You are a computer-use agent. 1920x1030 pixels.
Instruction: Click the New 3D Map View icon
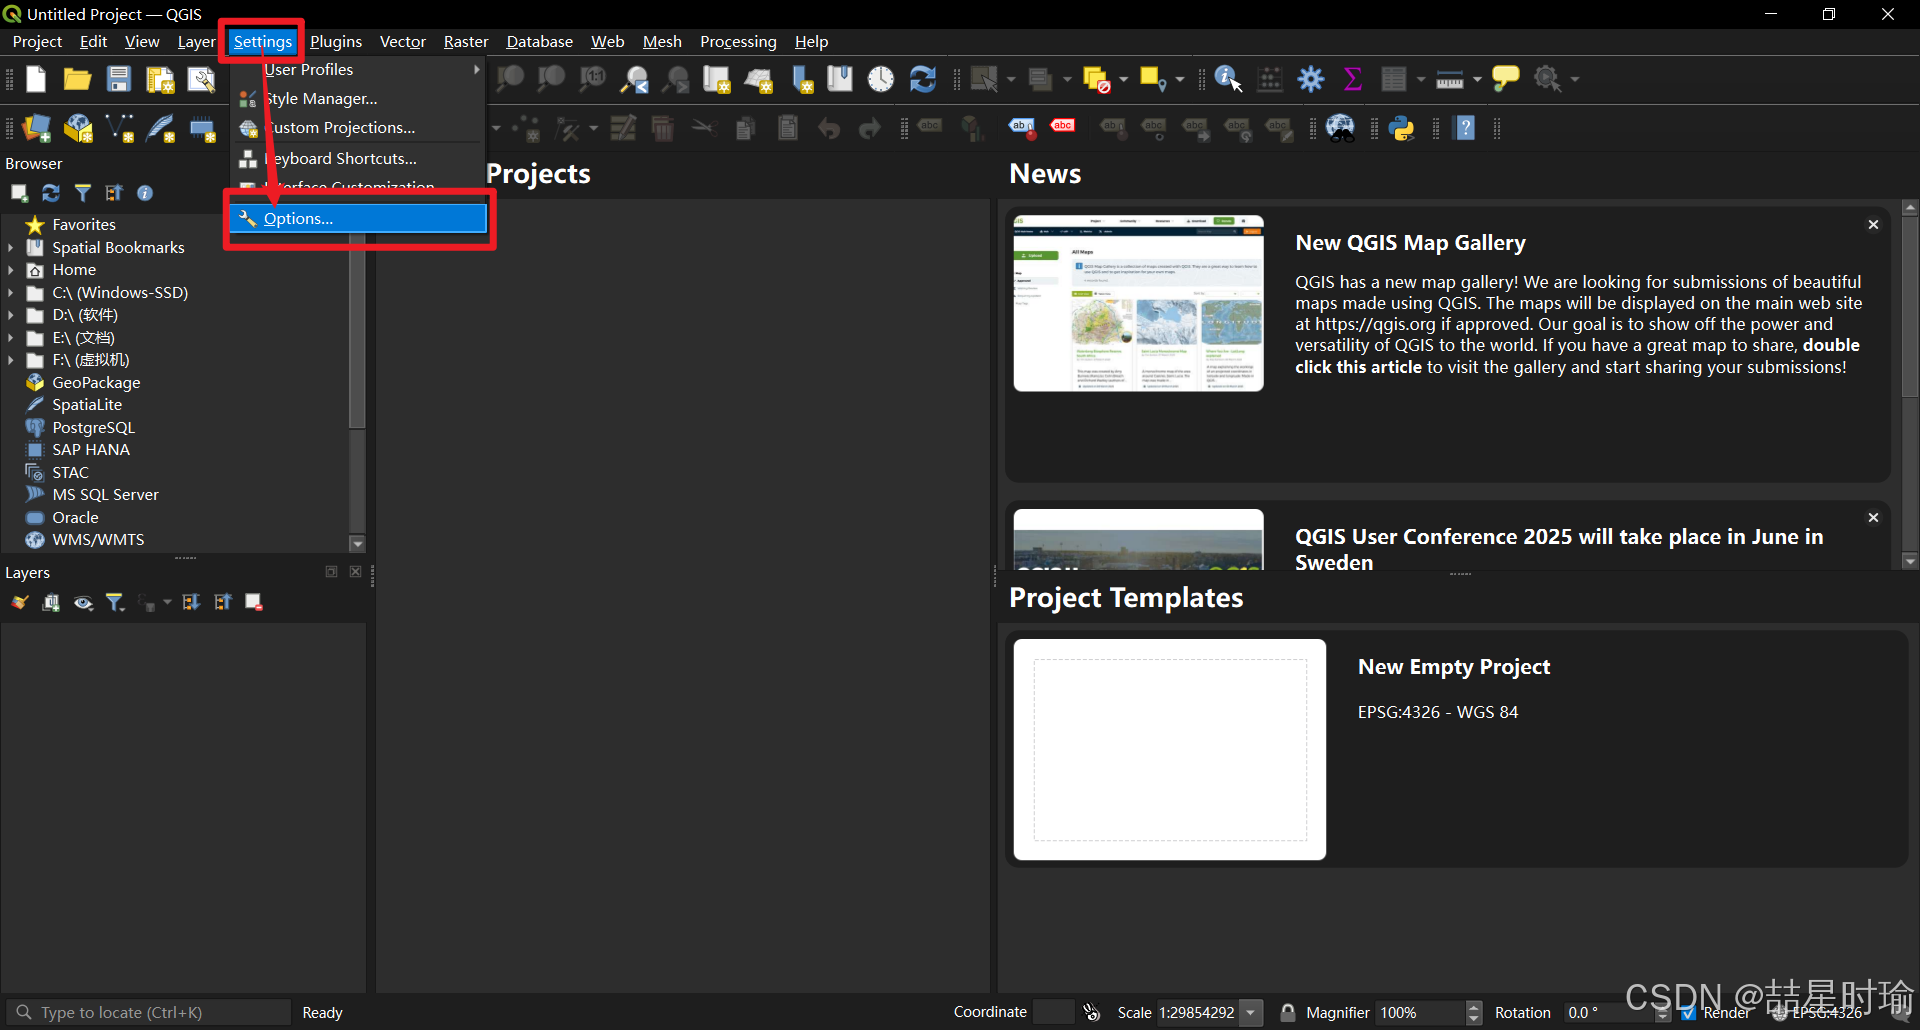pyautogui.click(x=759, y=79)
